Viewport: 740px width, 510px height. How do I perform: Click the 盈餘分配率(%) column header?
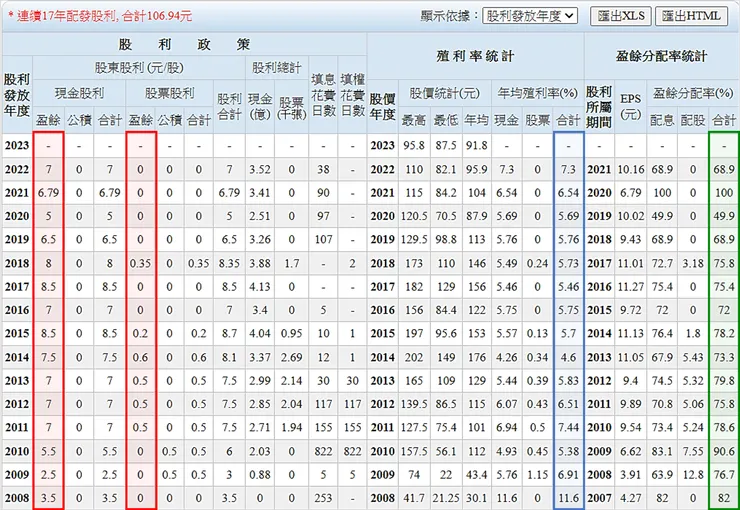point(693,93)
